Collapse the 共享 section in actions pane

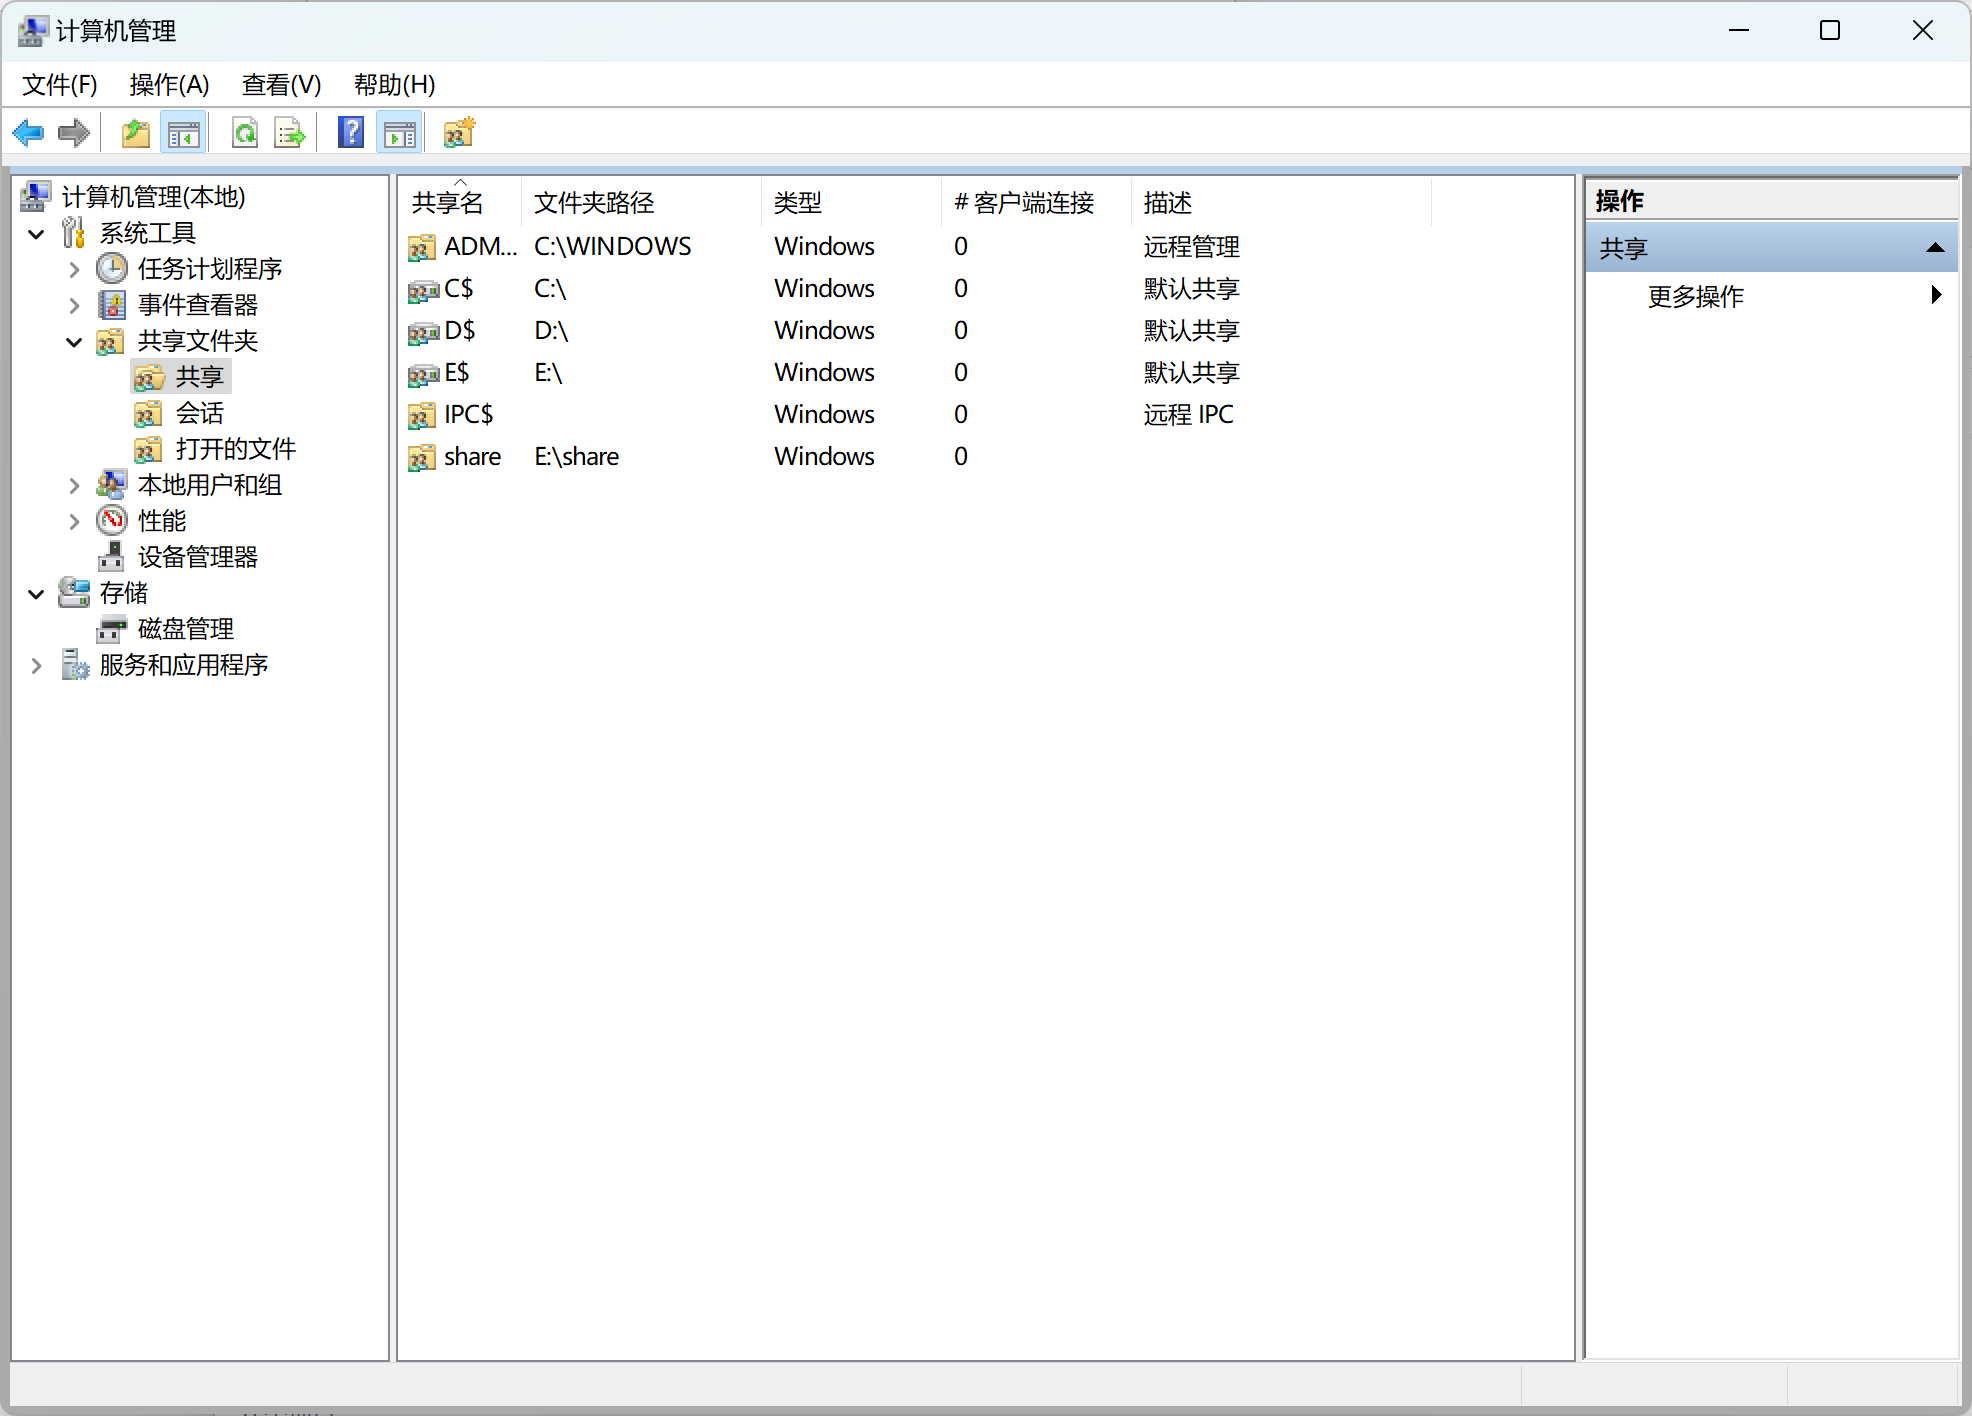click(1934, 248)
